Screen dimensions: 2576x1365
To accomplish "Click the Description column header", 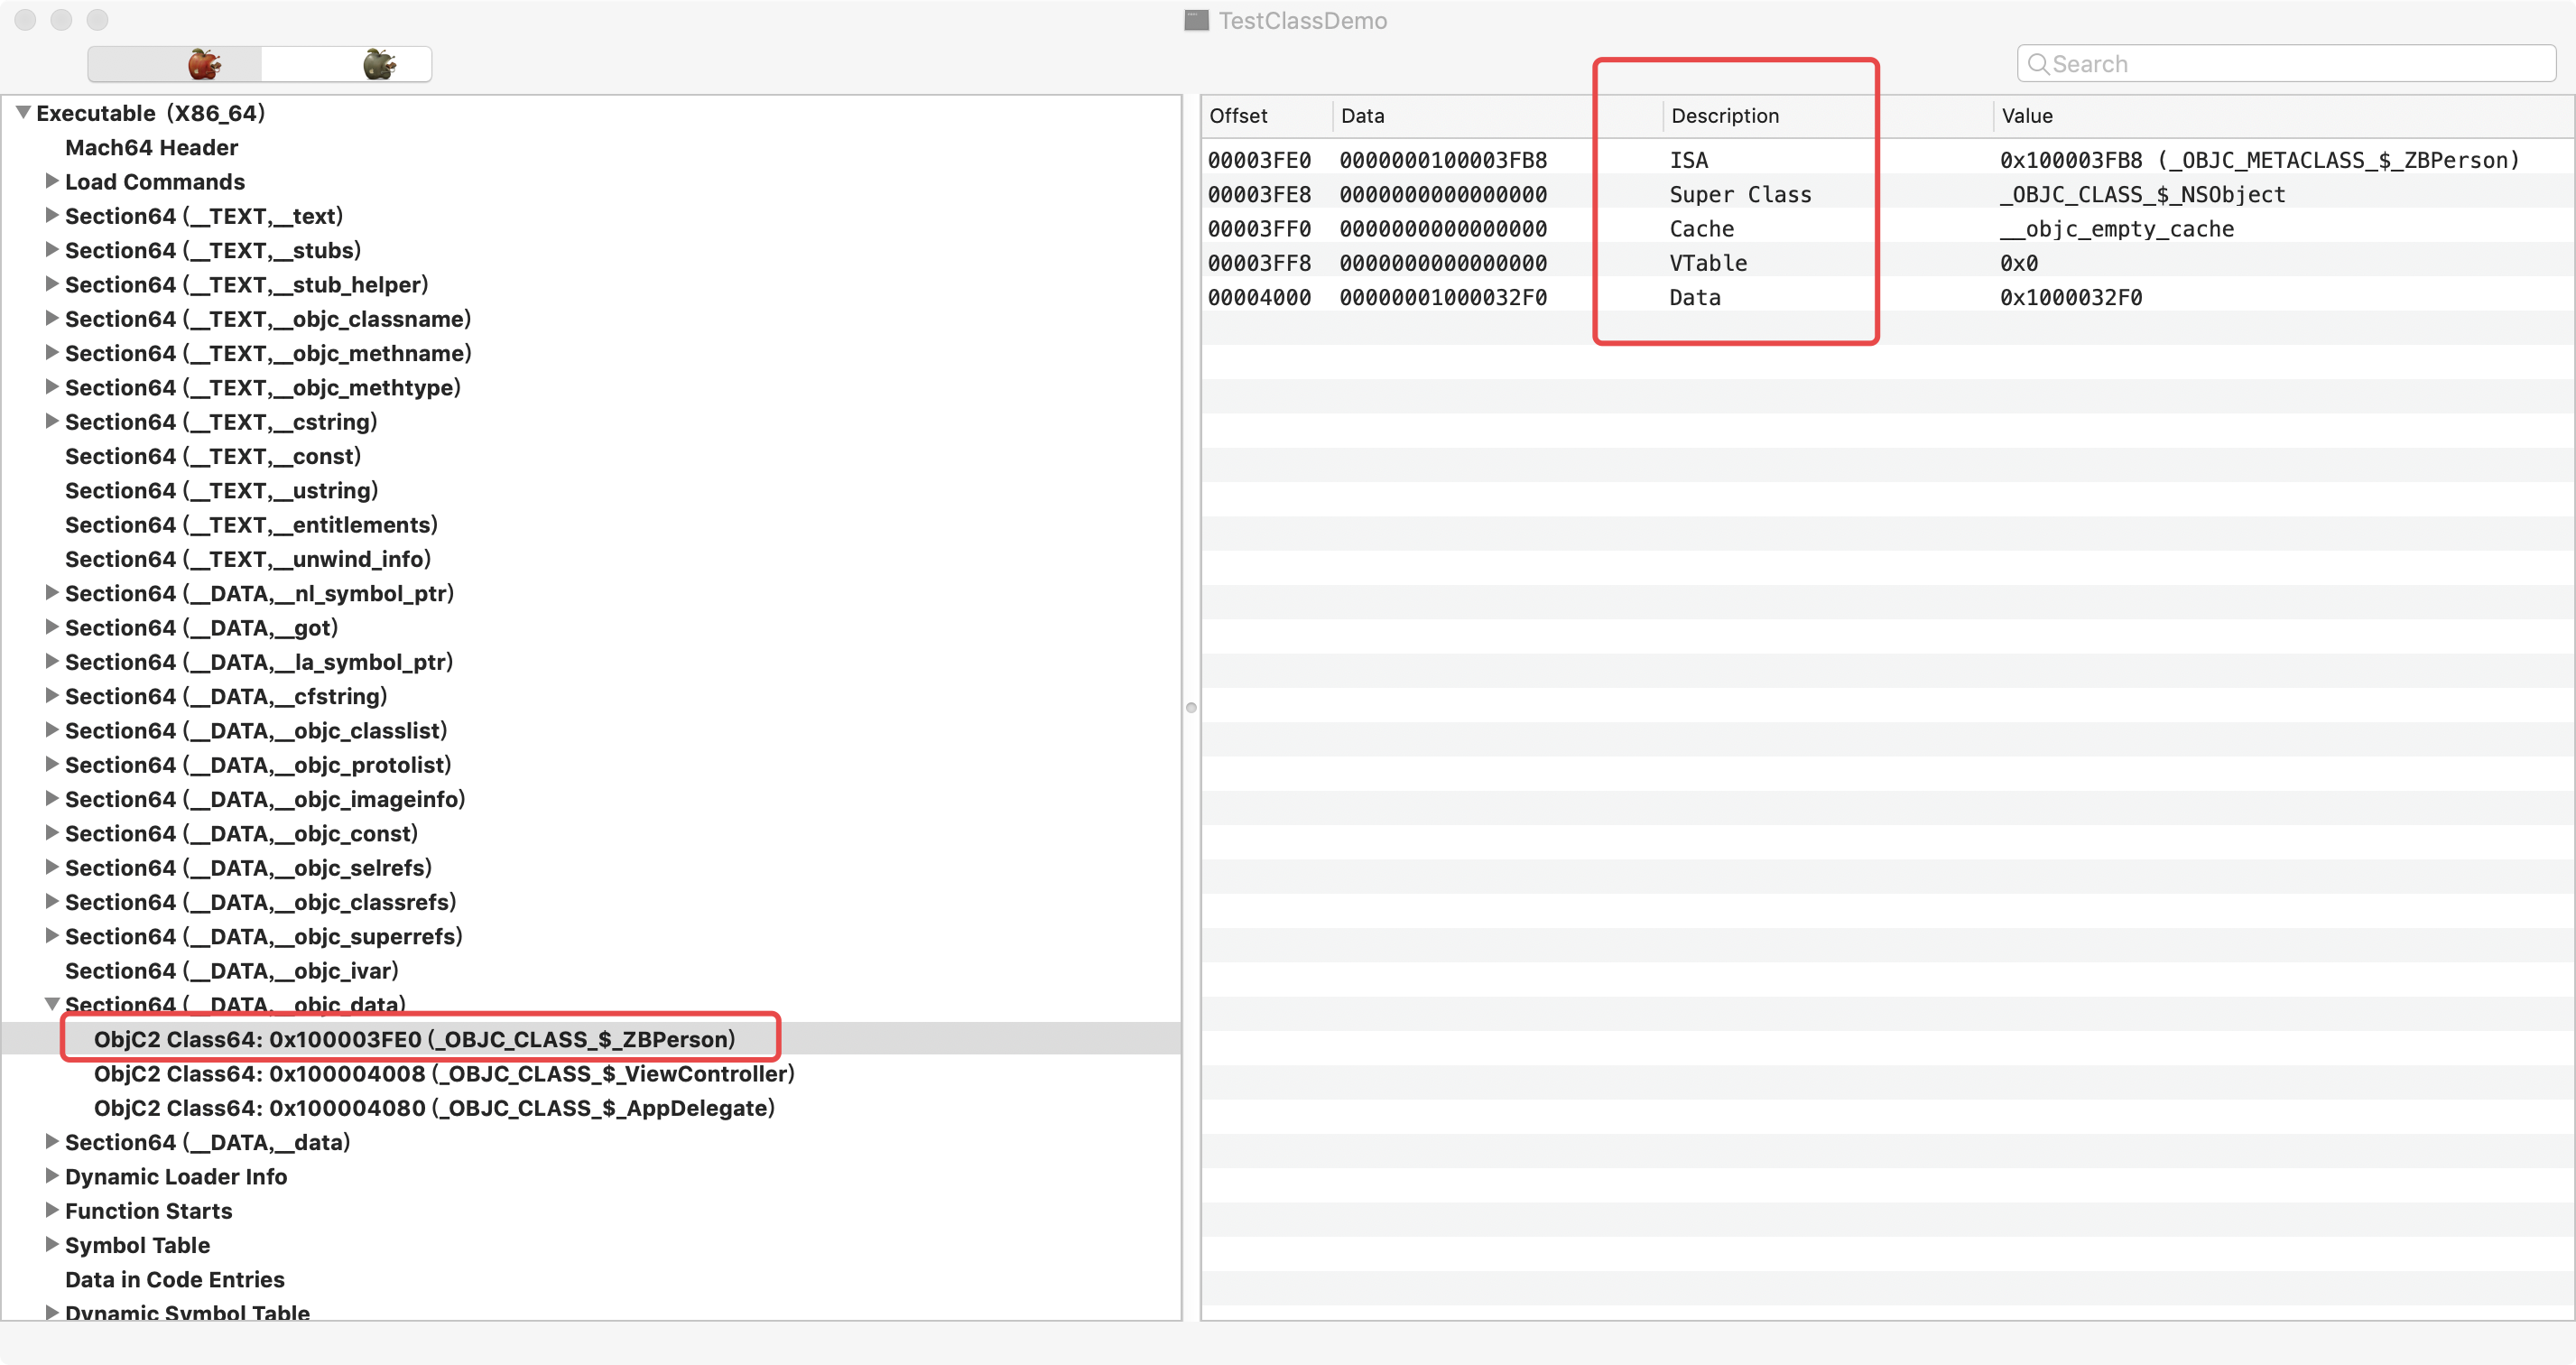I will point(1724,116).
